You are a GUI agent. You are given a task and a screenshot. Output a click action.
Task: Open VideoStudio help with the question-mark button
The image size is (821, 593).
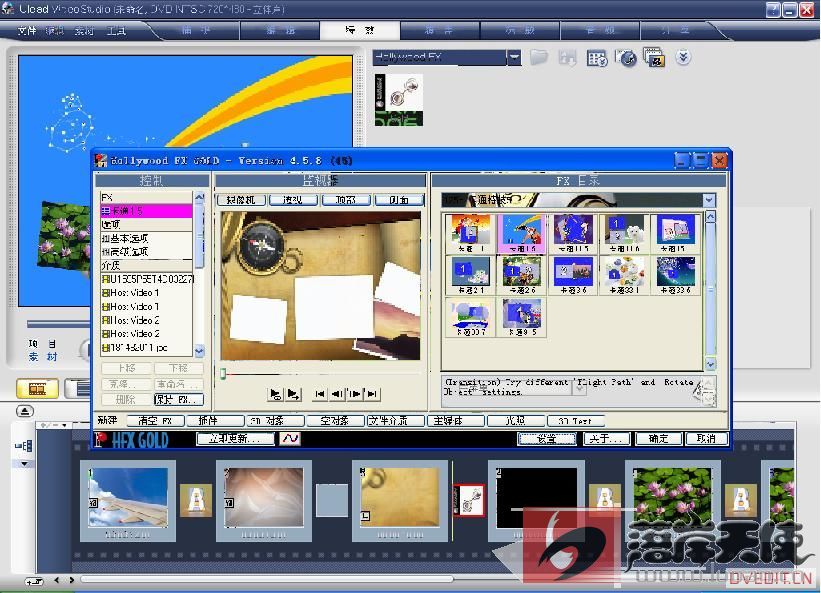point(772,10)
